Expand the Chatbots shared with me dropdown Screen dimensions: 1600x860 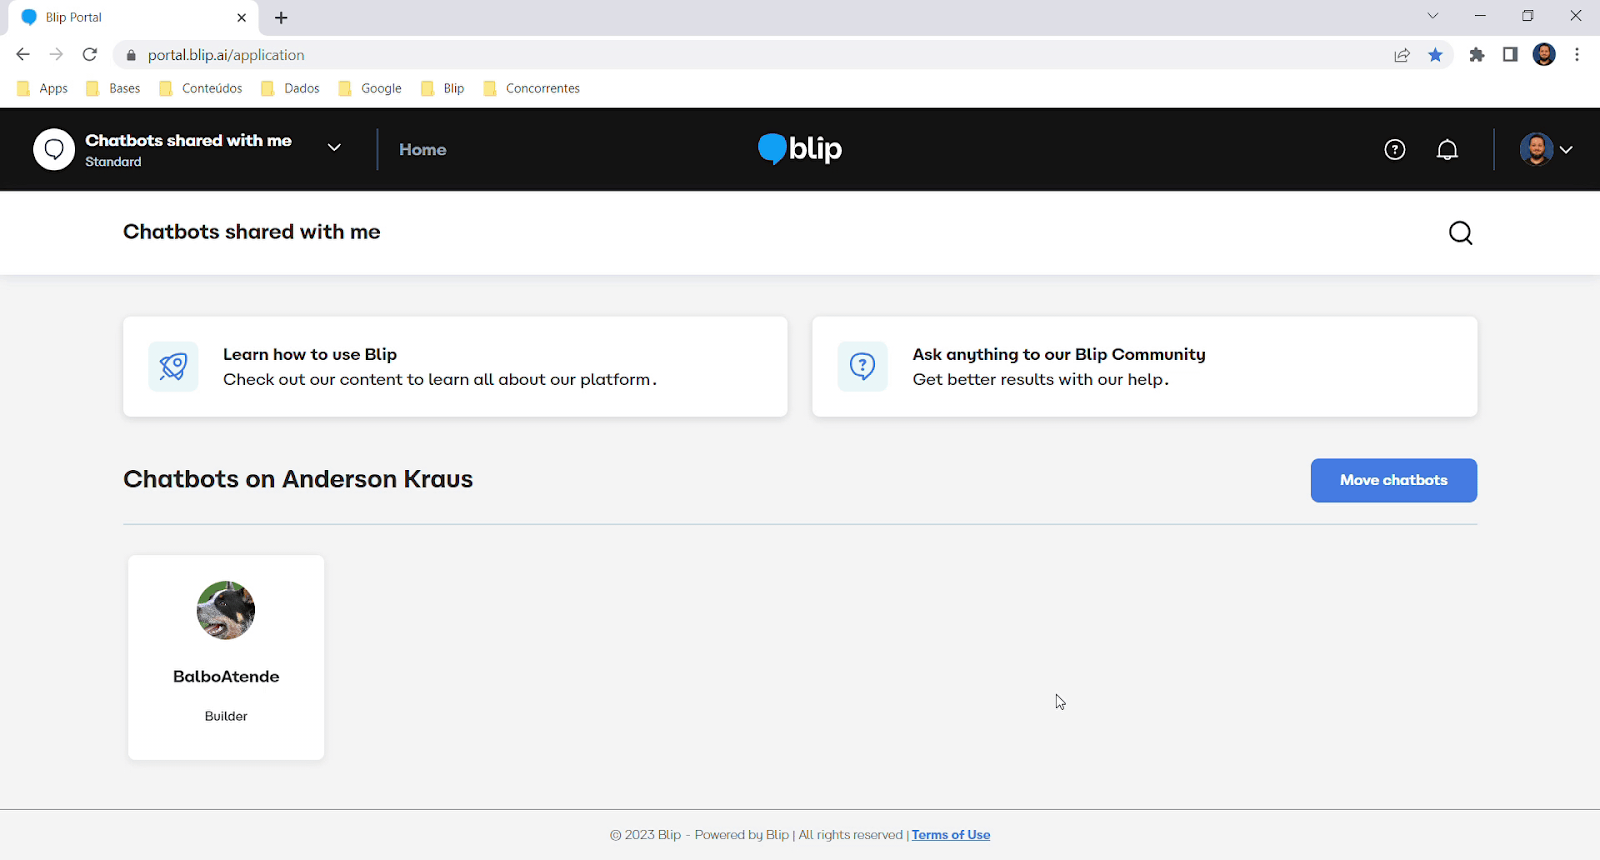click(334, 148)
